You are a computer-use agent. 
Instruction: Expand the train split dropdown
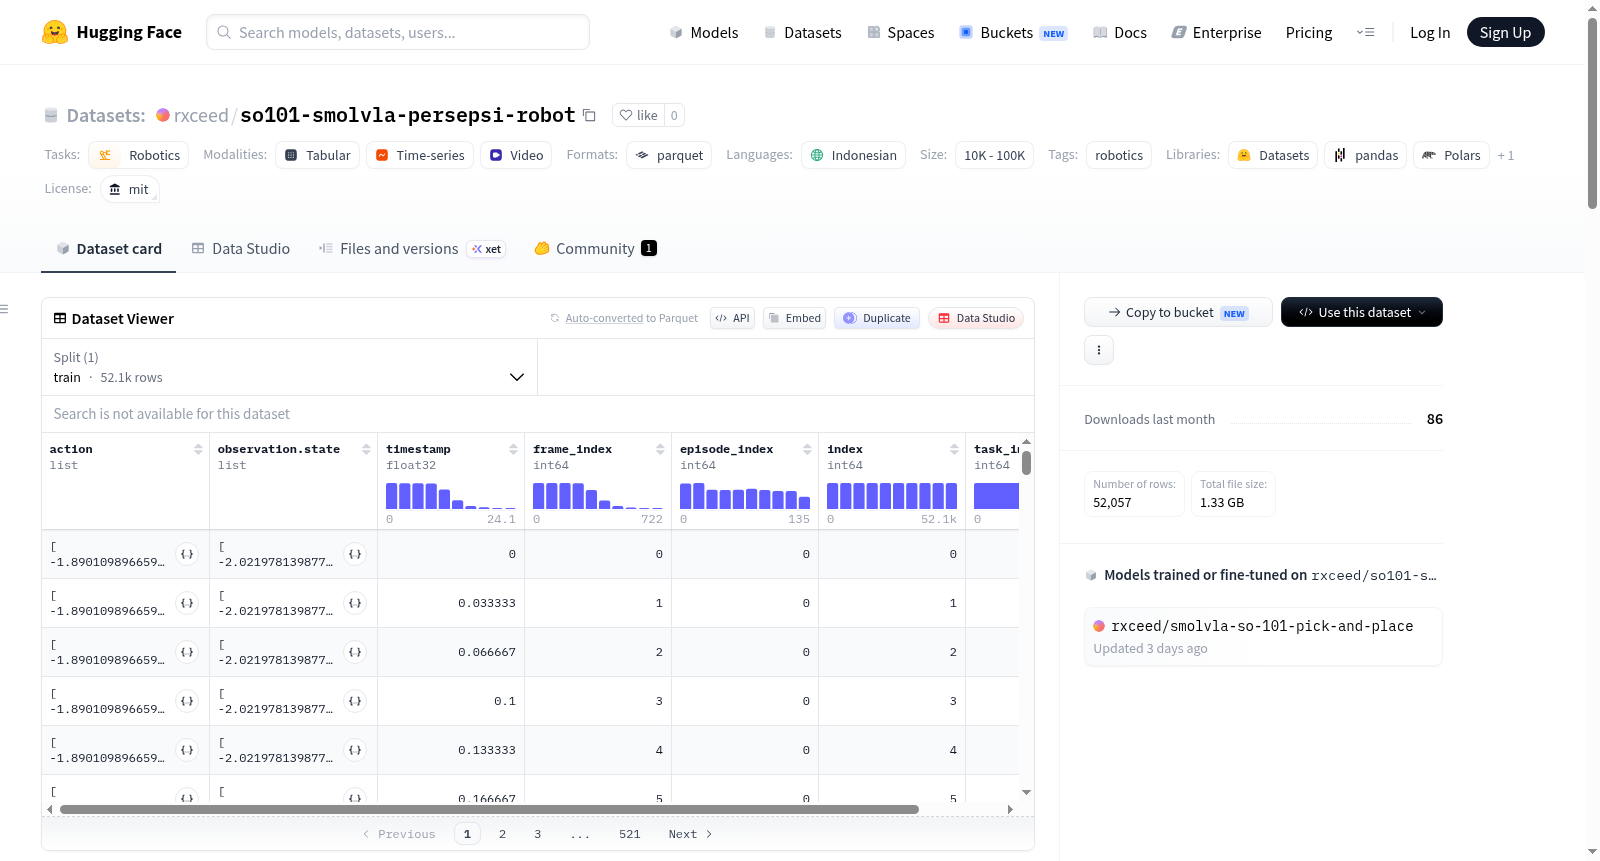coord(289,367)
